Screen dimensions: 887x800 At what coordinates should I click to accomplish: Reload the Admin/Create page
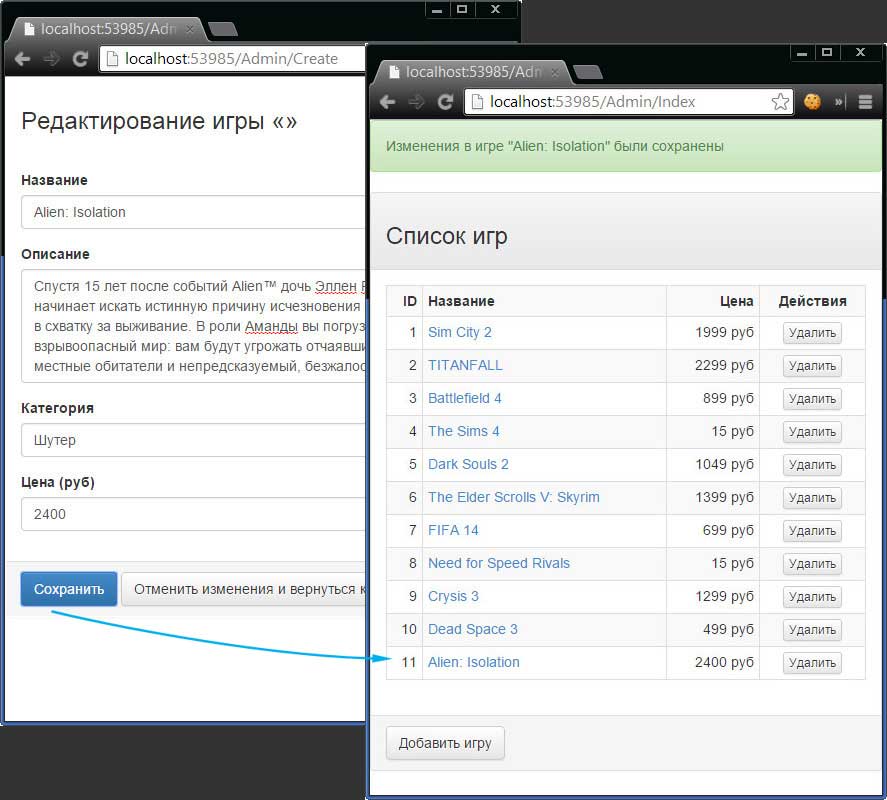coord(80,59)
